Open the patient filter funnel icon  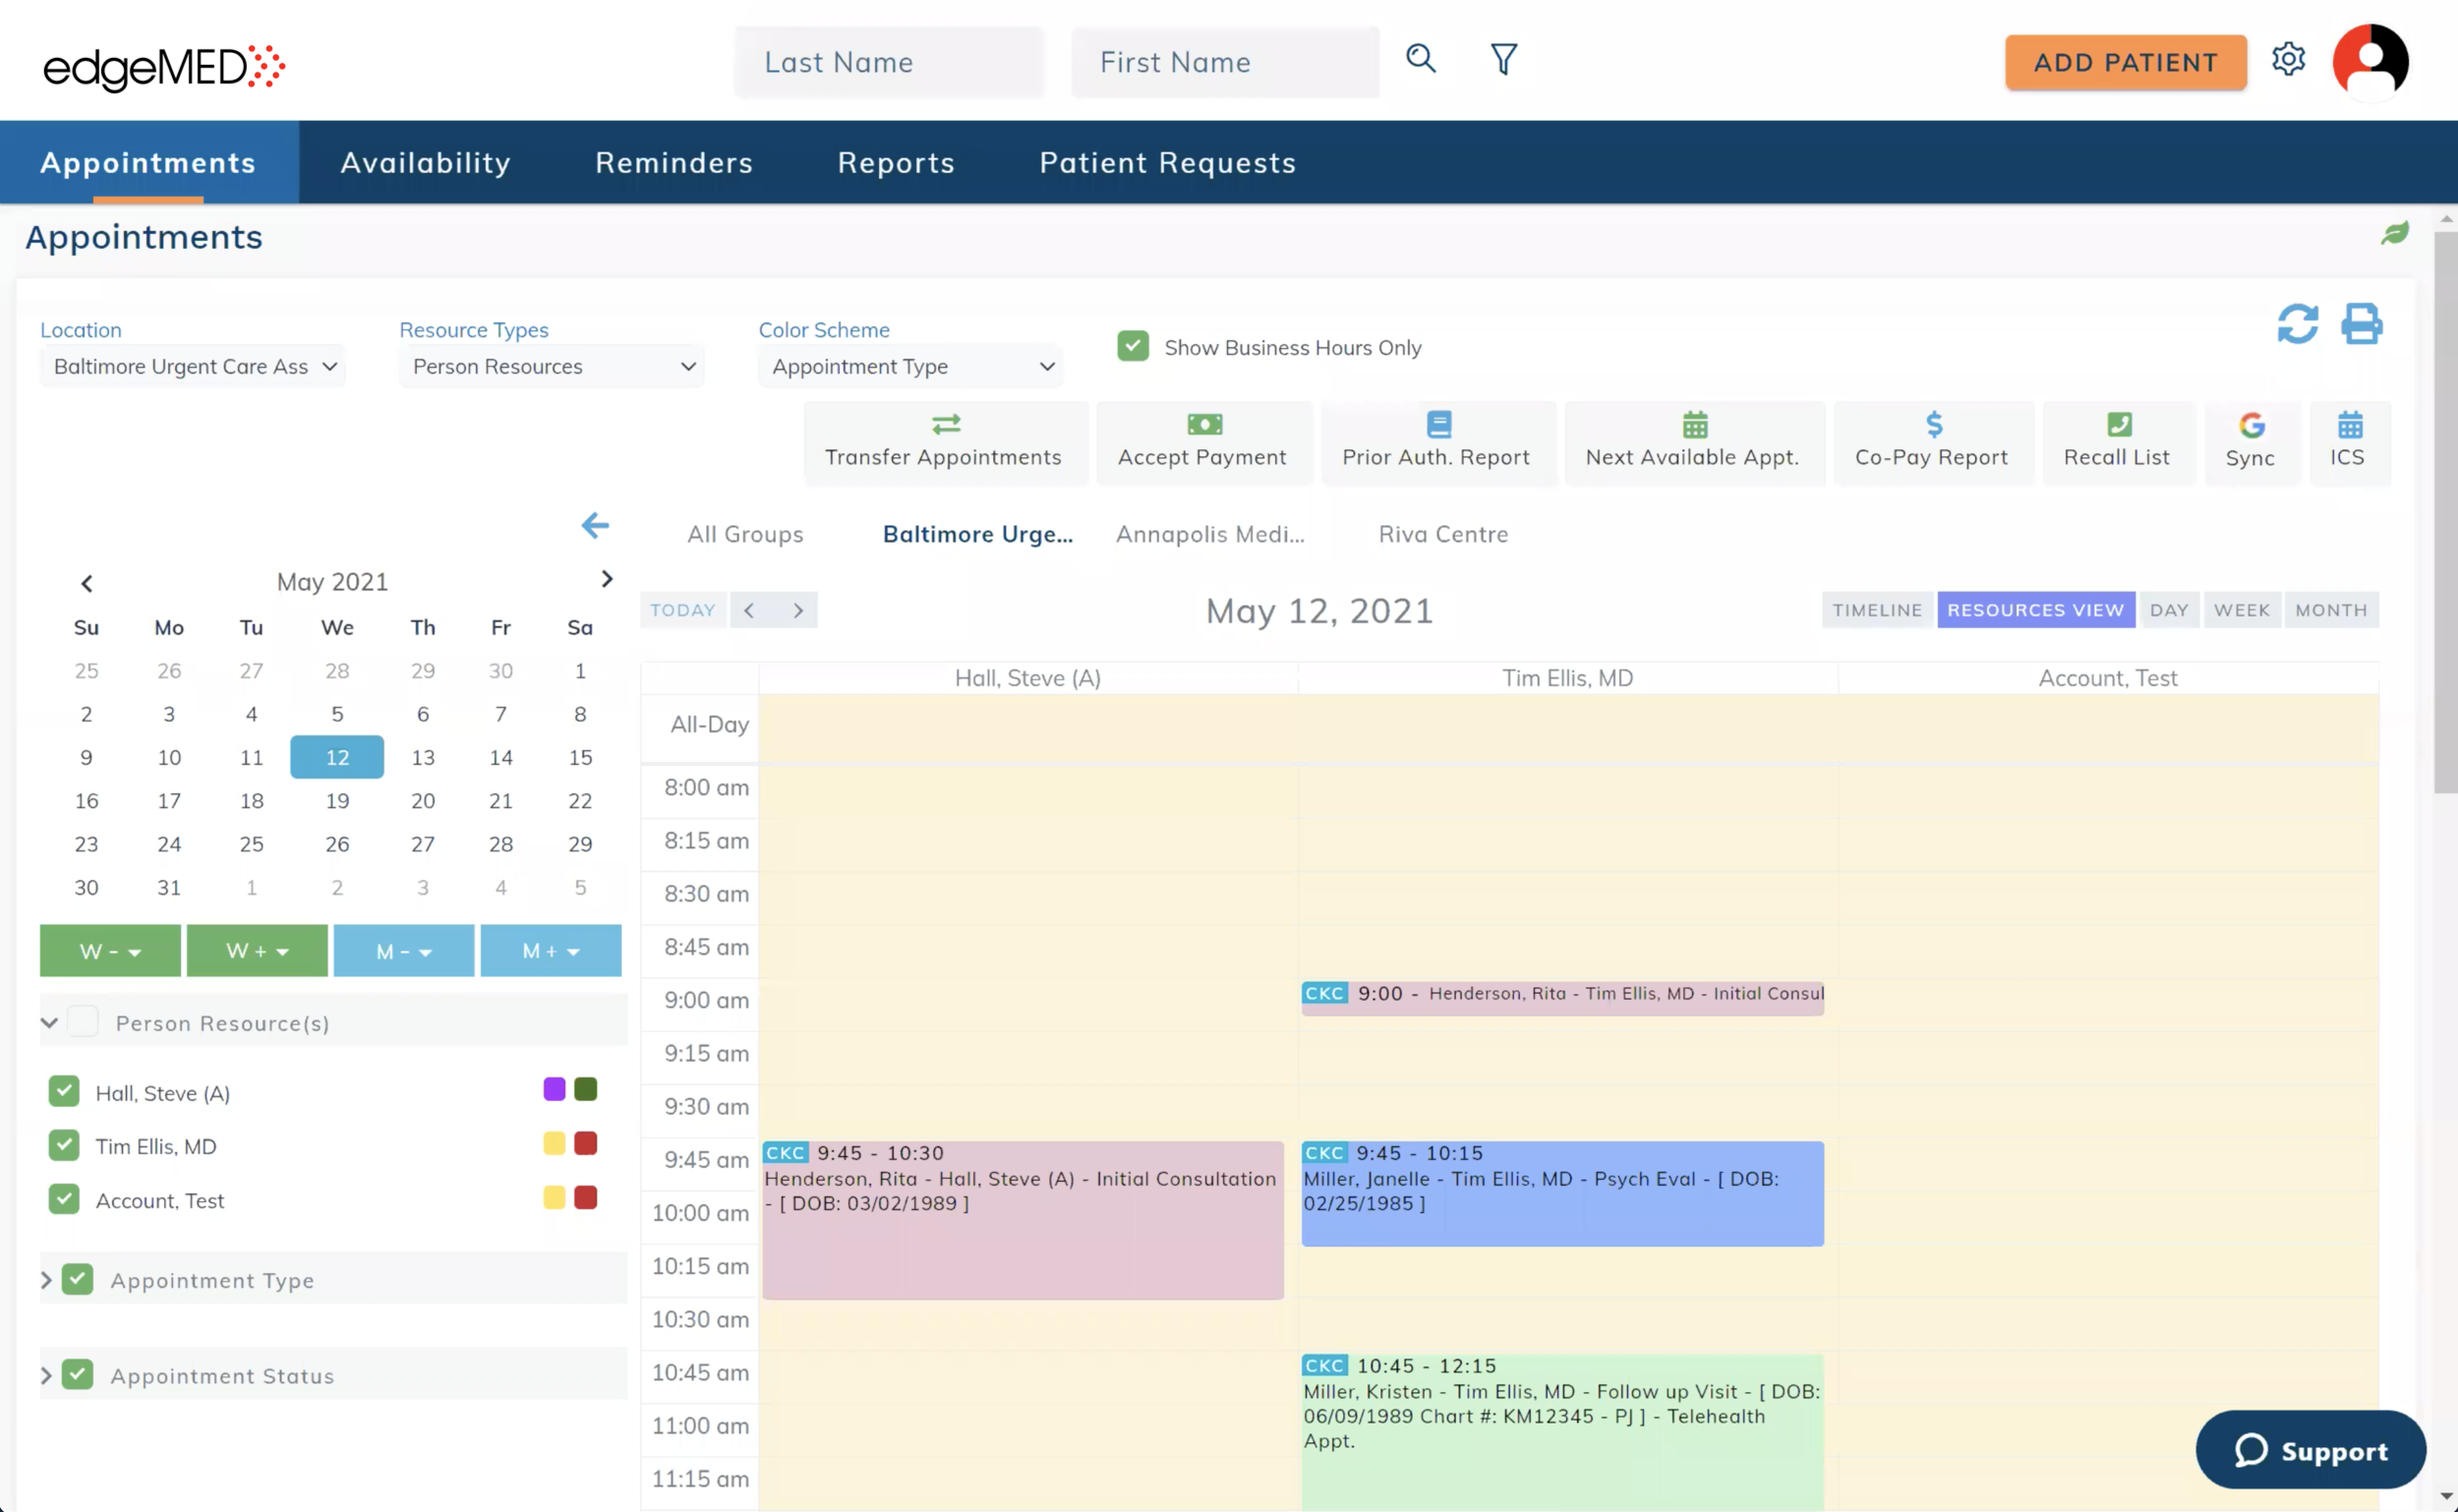pos(1503,59)
